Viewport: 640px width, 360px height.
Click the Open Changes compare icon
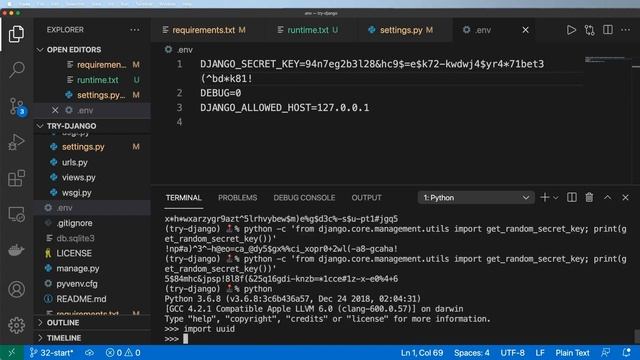coord(589,30)
